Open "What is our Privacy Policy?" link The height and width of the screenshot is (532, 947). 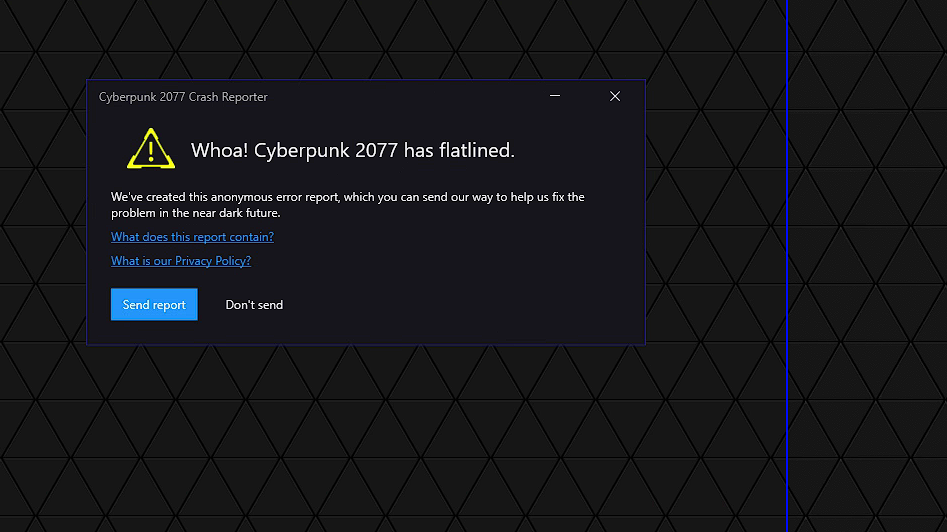(181, 261)
